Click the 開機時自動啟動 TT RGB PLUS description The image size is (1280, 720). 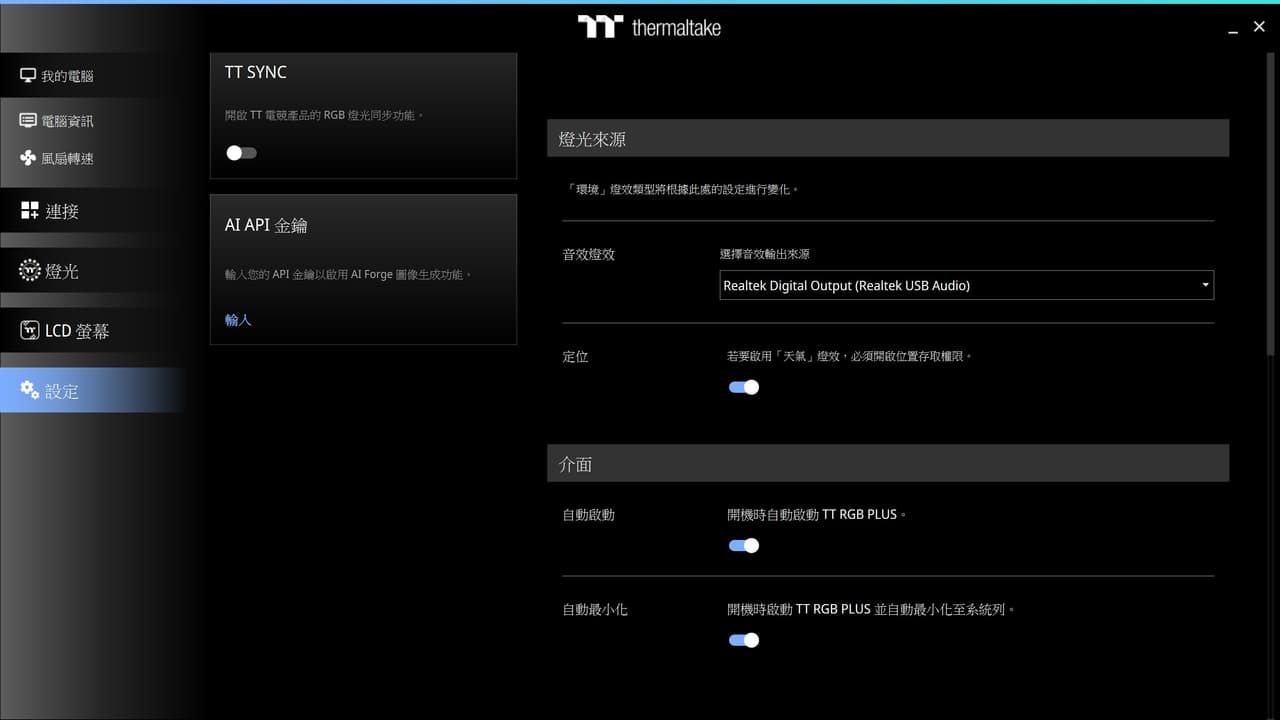tap(817, 515)
